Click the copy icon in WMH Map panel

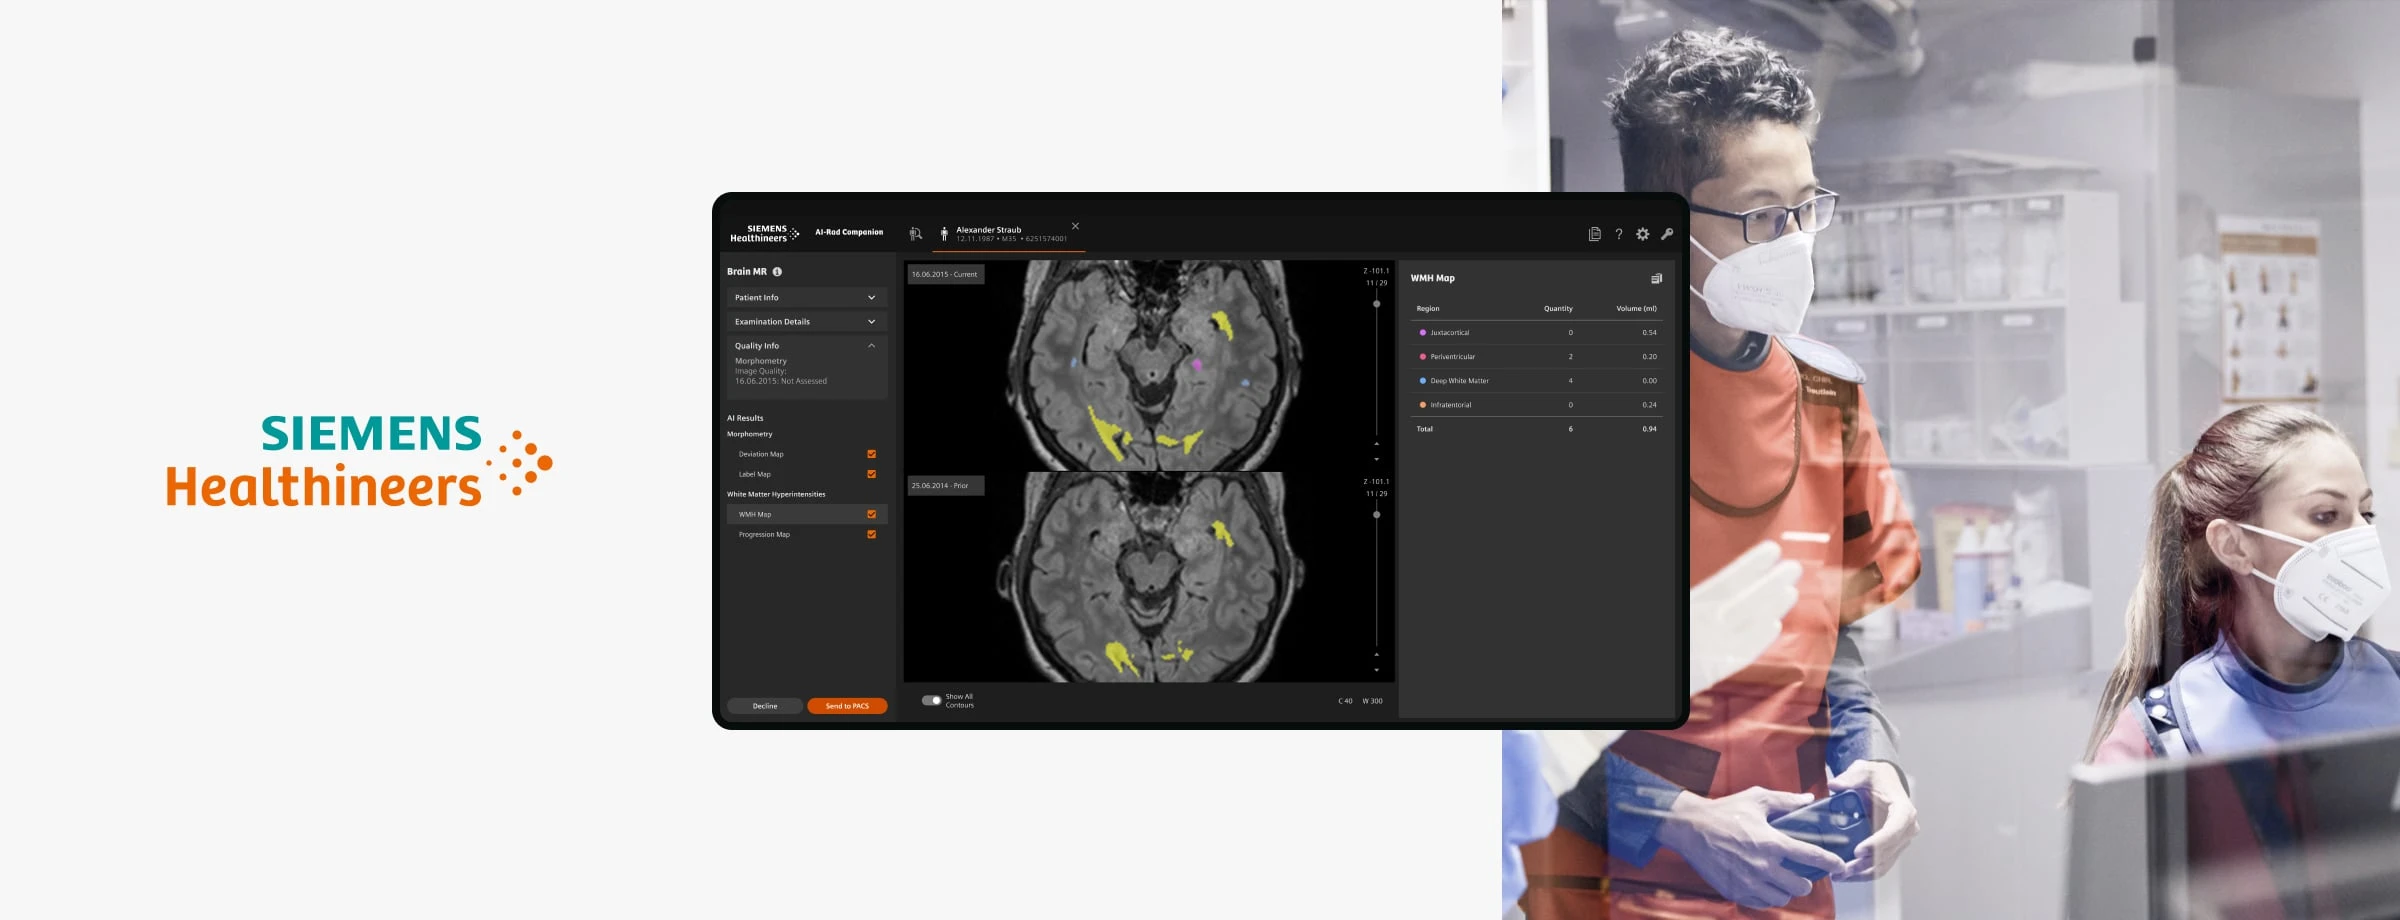(1656, 278)
